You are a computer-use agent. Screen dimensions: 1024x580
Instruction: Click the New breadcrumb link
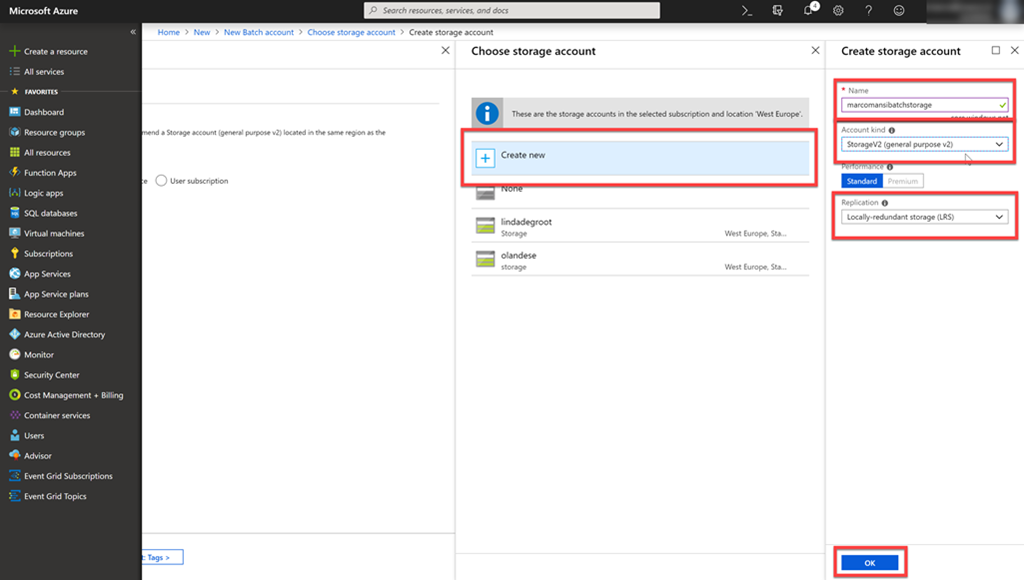(x=202, y=32)
